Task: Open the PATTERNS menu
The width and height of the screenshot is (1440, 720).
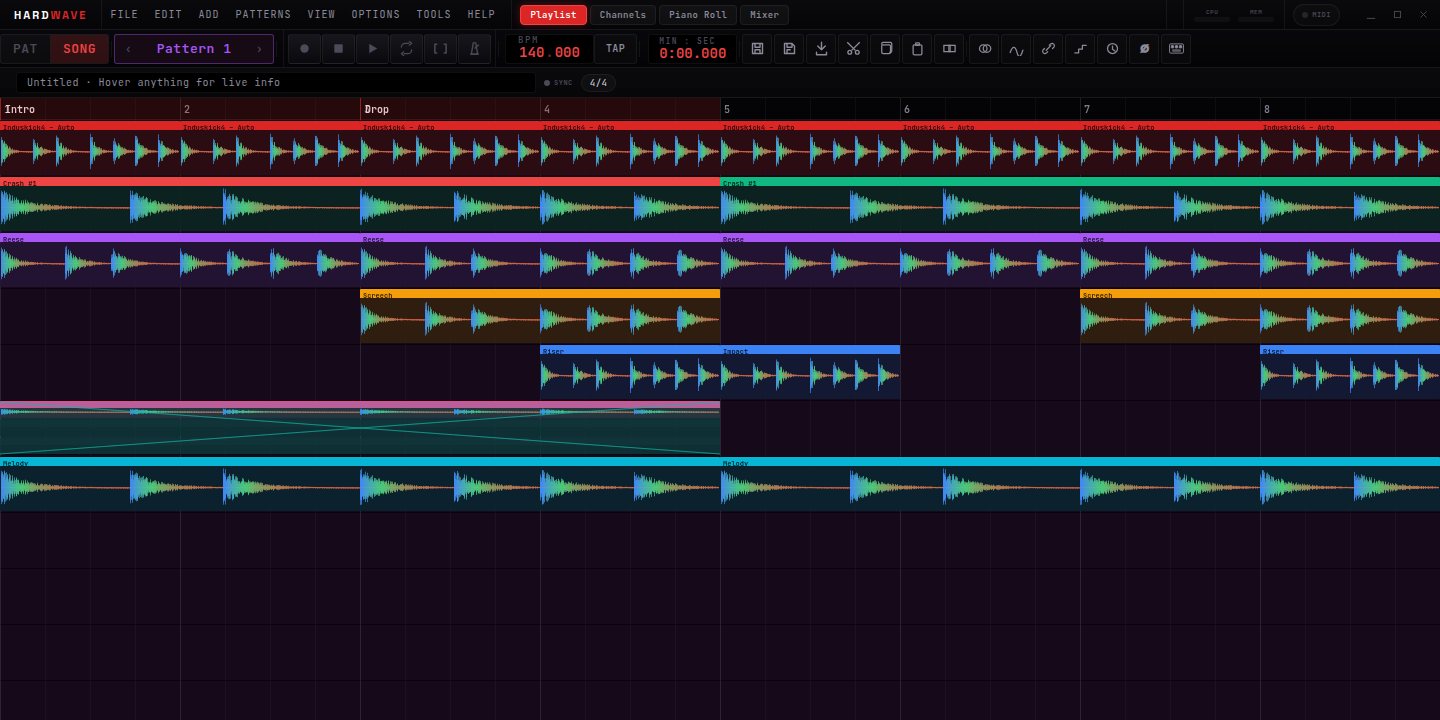Action: point(263,15)
